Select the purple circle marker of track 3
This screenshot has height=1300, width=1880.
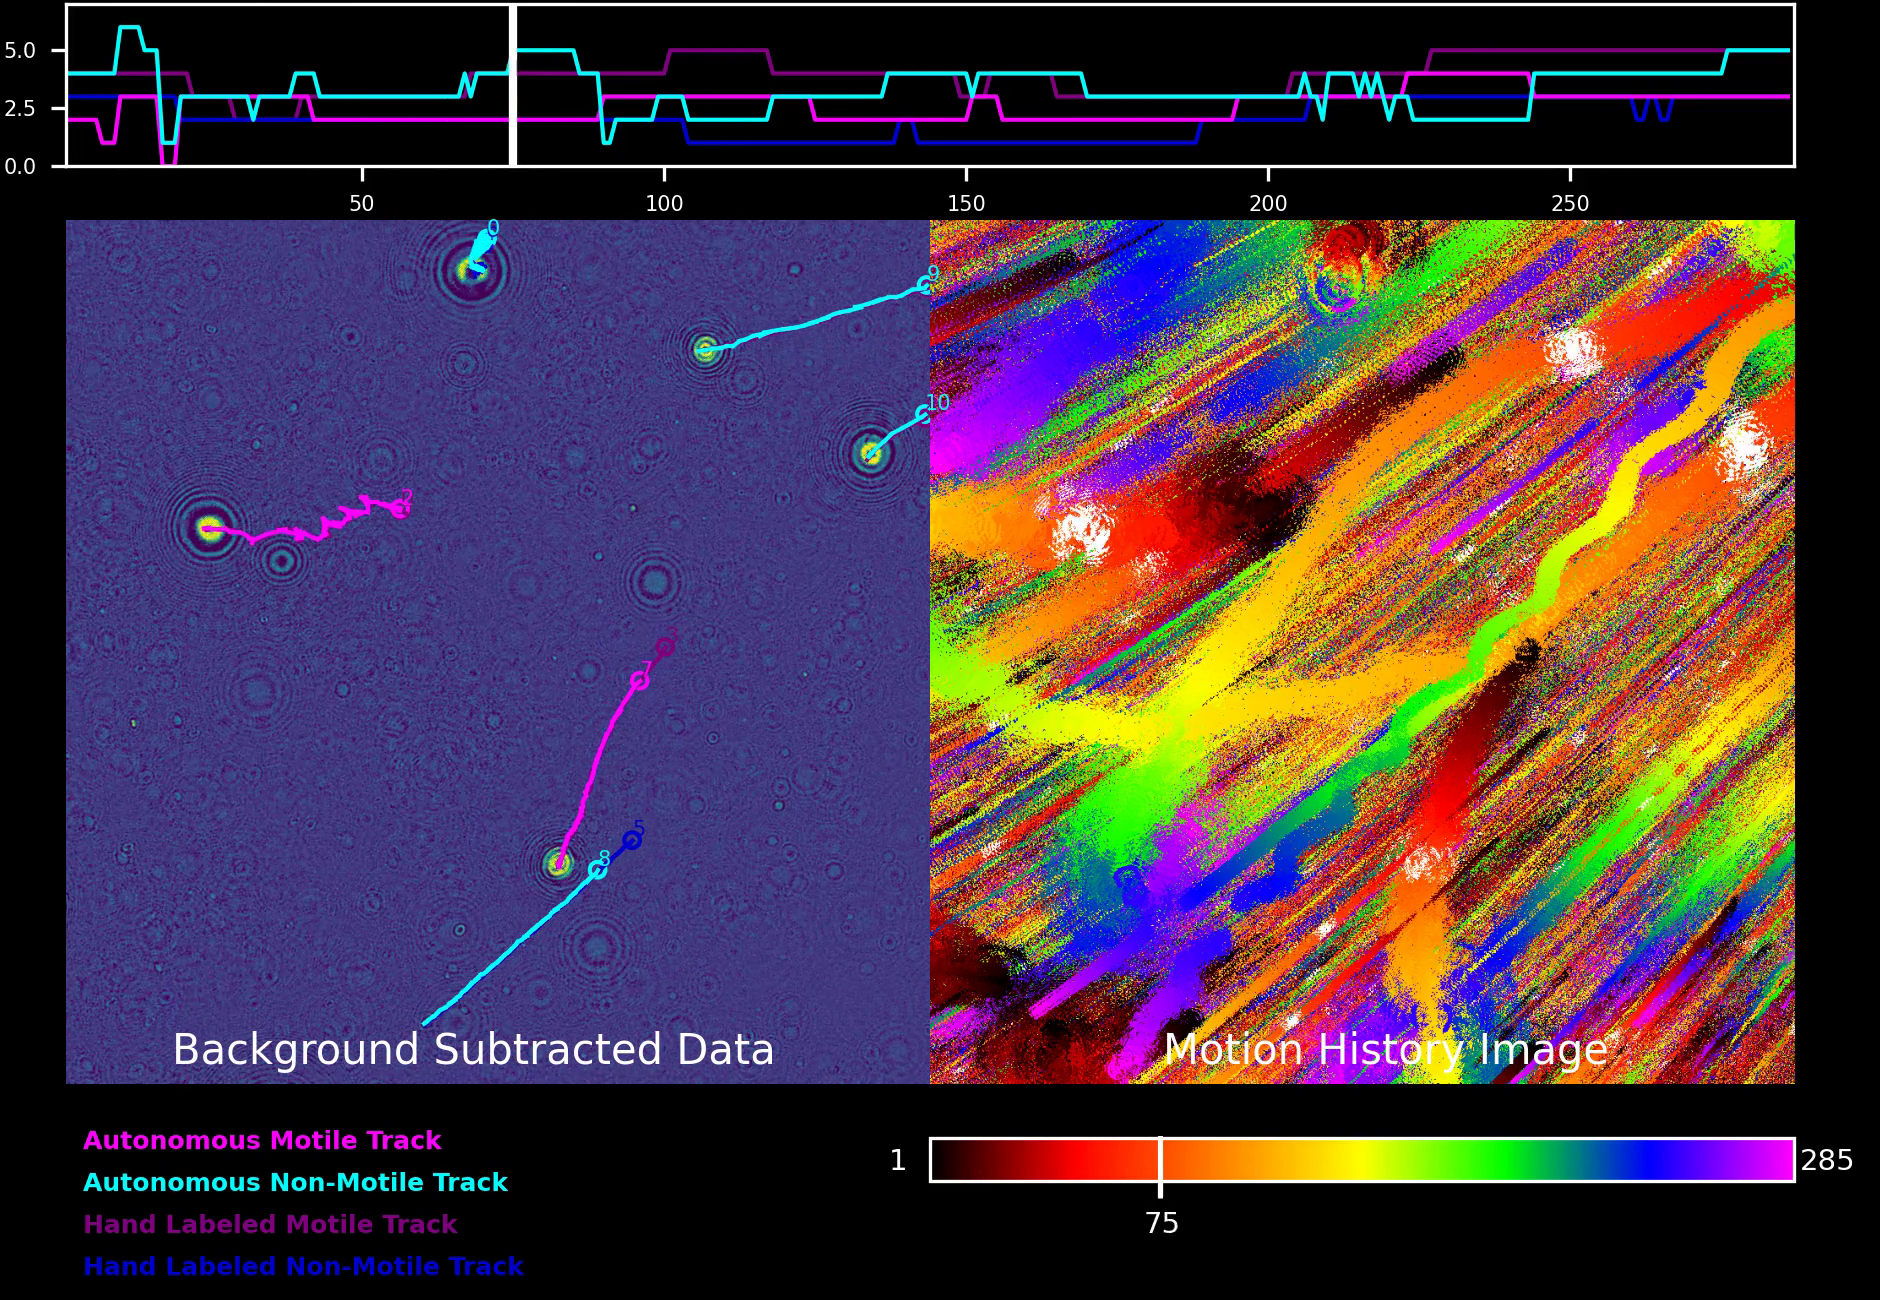665,647
